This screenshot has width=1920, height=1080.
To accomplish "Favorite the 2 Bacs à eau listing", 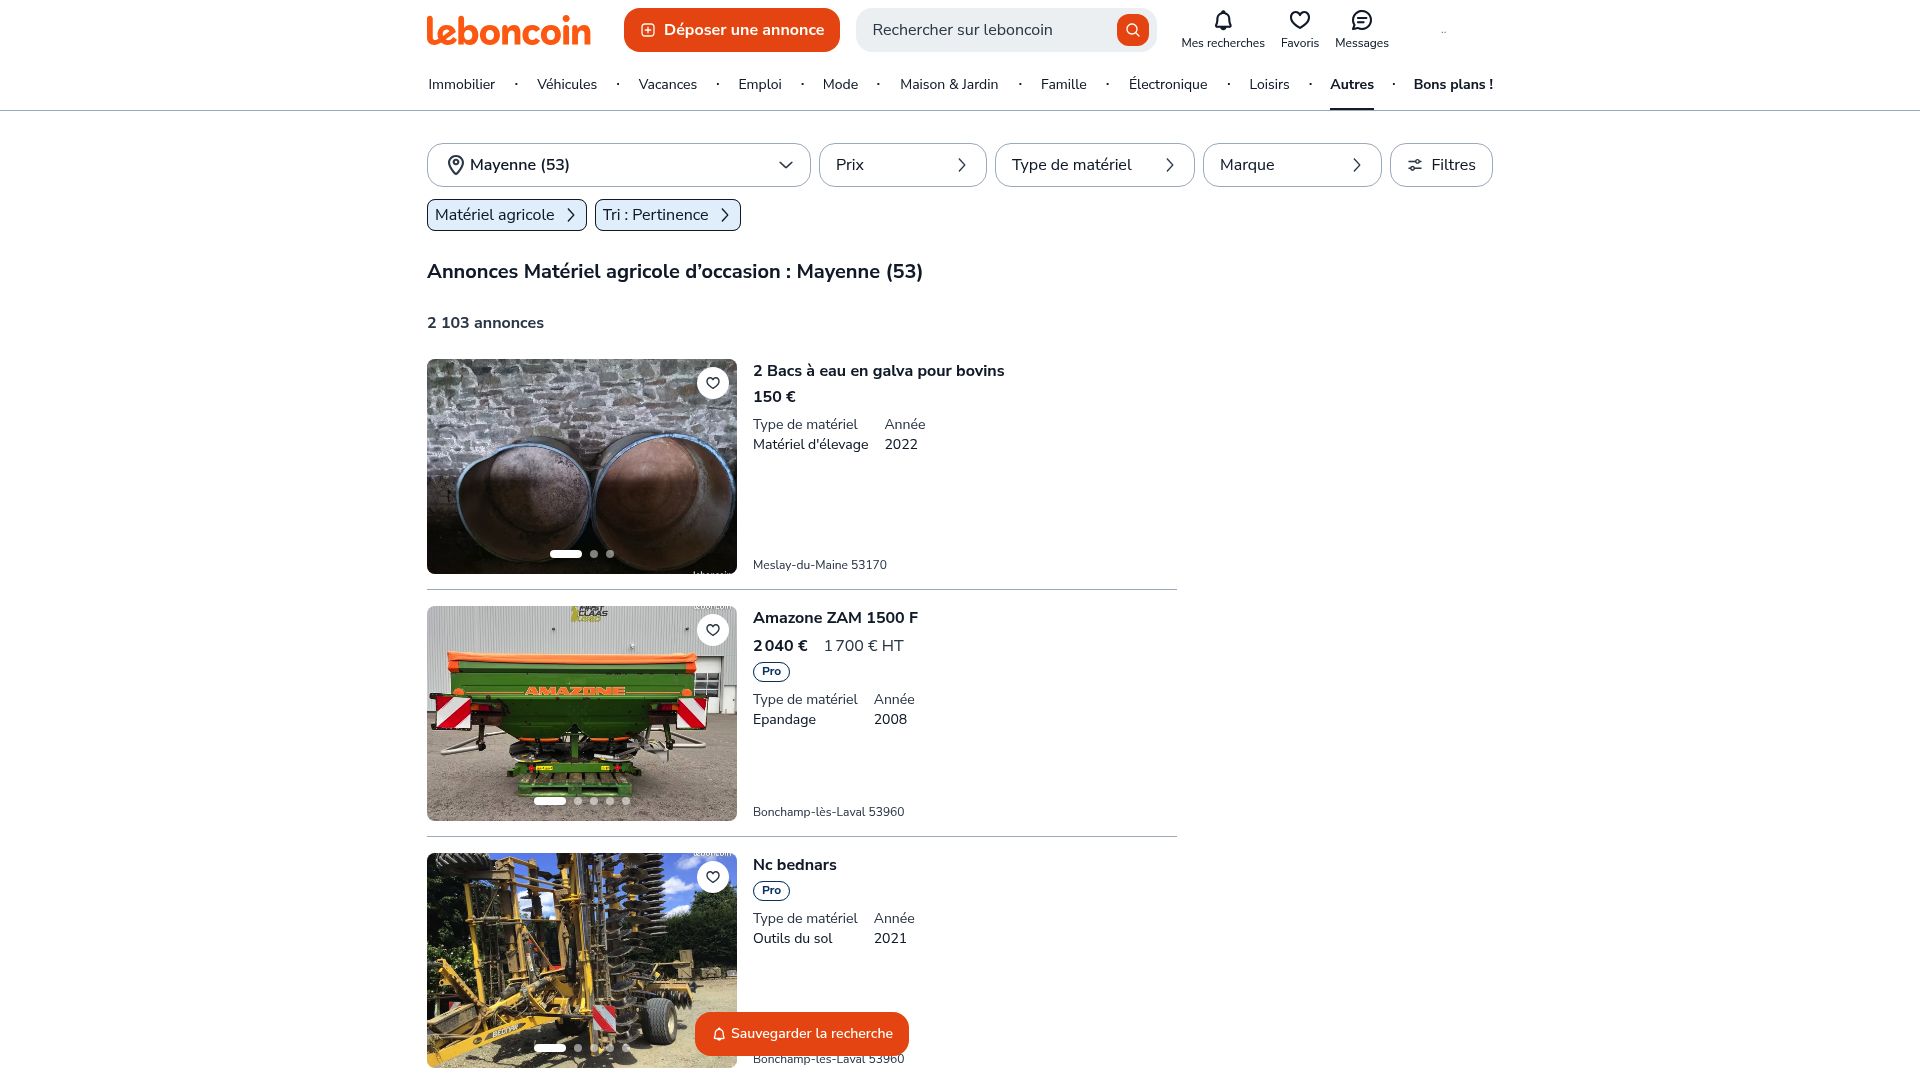I will point(713,383).
